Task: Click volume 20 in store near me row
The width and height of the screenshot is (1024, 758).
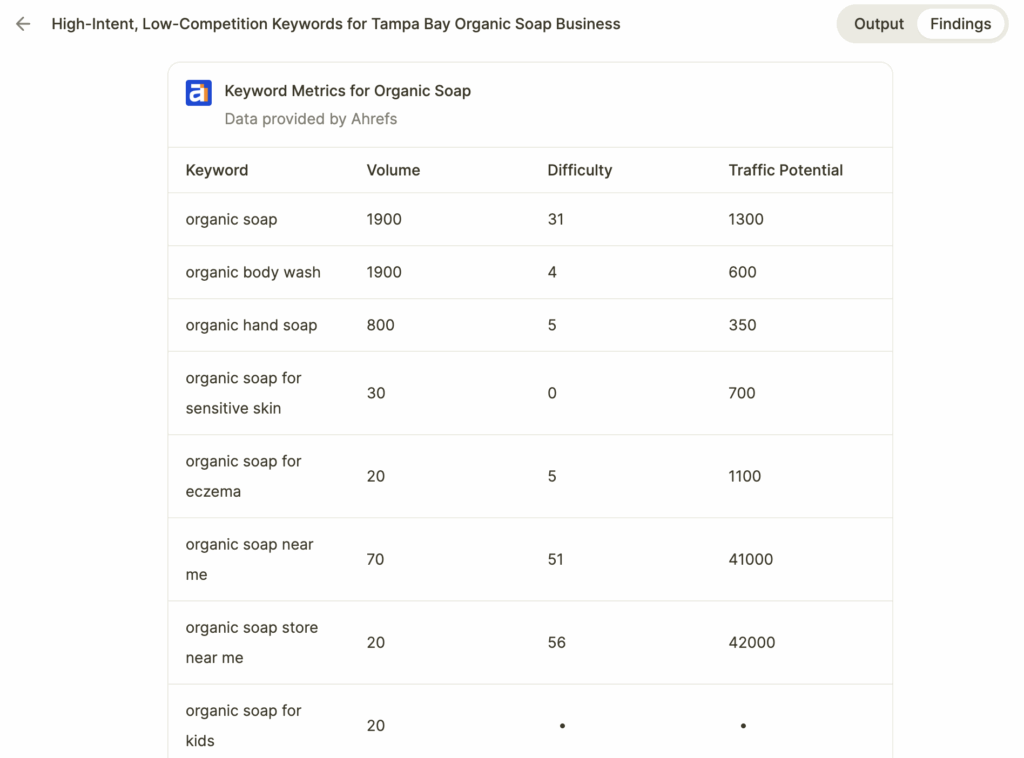Action: (376, 642)
